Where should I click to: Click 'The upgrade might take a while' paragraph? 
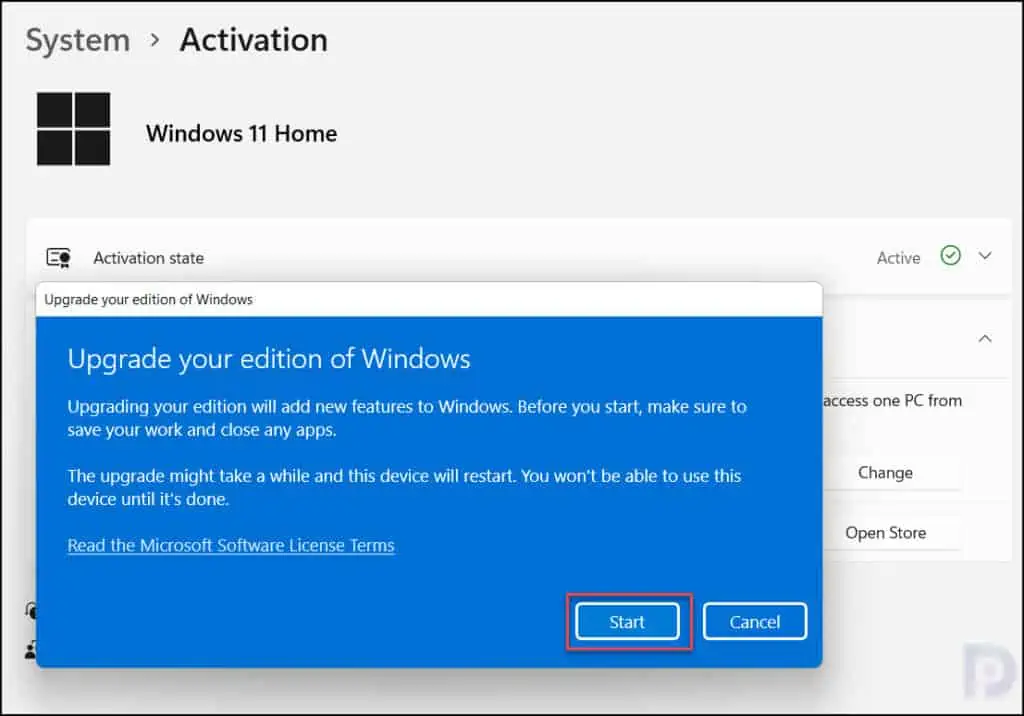point(404,487)
